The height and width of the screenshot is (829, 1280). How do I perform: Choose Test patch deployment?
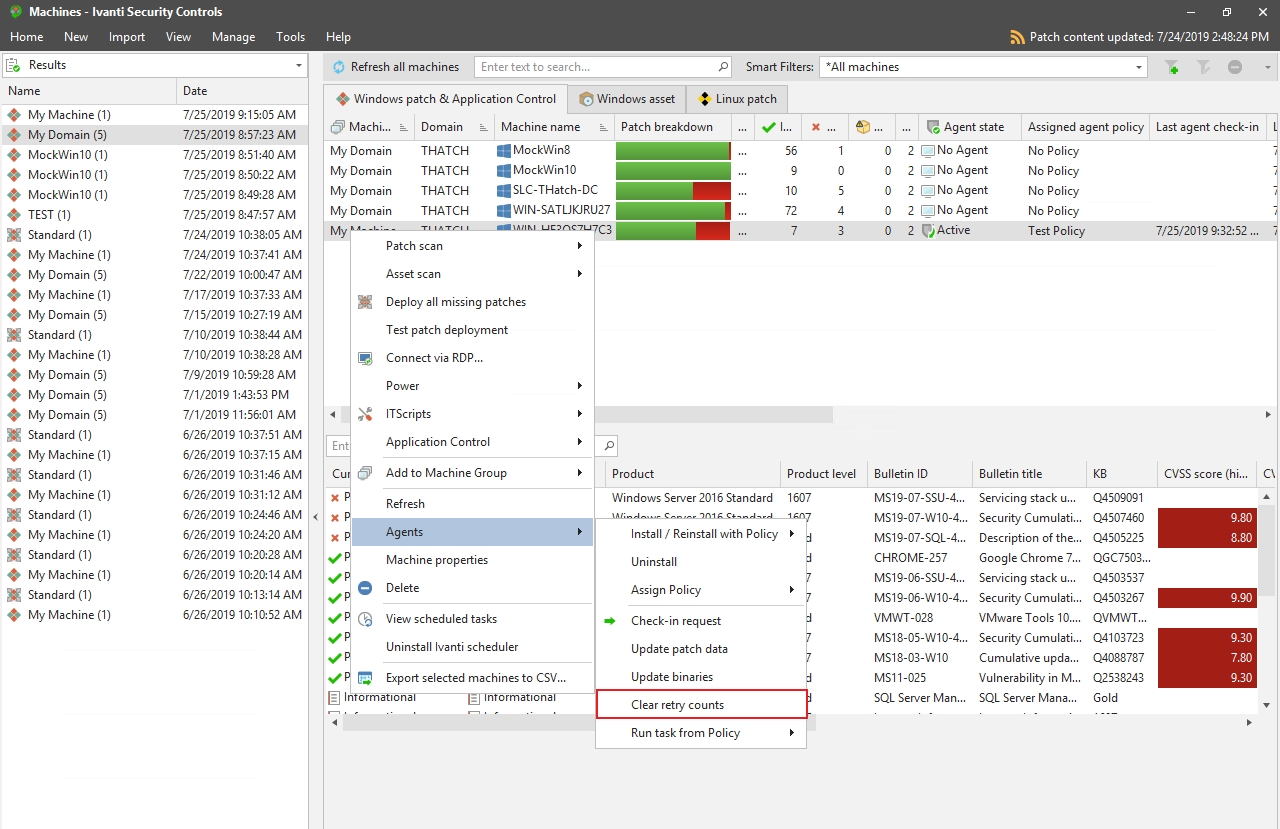[x=472, y=330]
